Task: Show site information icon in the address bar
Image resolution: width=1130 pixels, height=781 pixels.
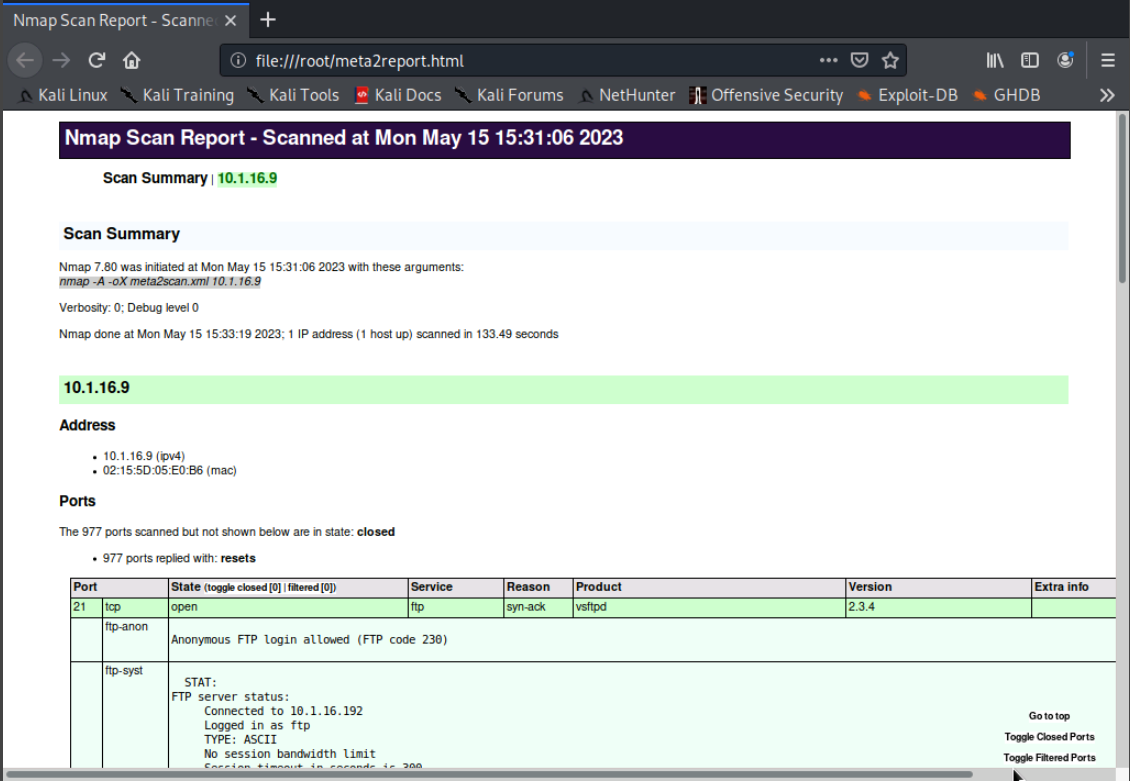Action: pos(238,61)
